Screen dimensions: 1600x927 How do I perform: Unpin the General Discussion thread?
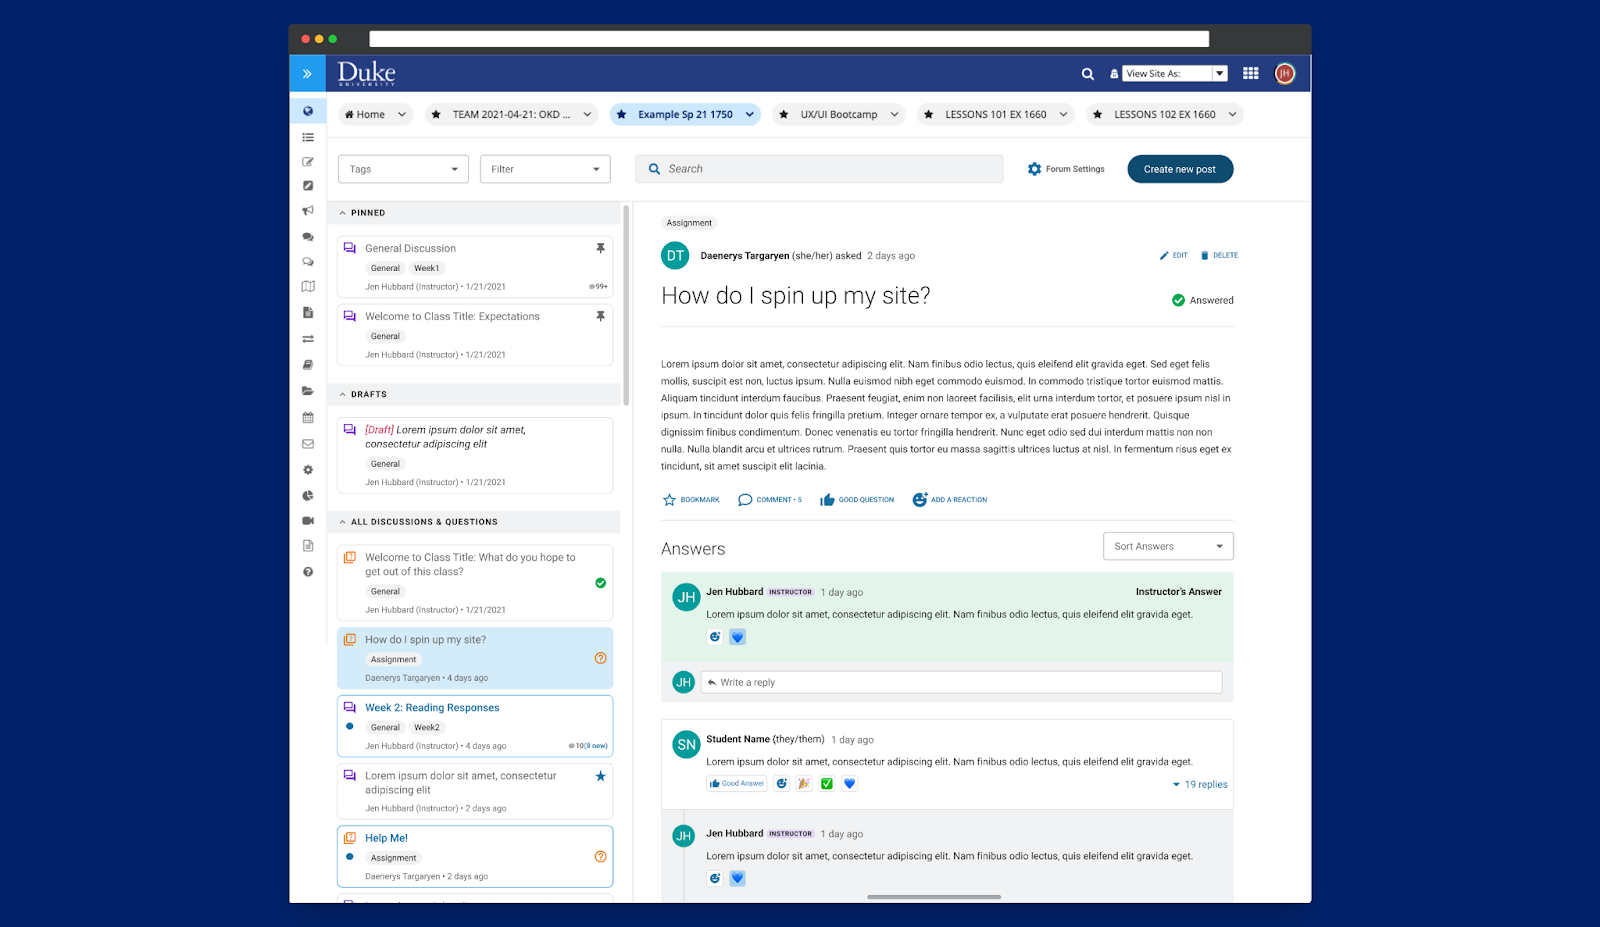601,248
